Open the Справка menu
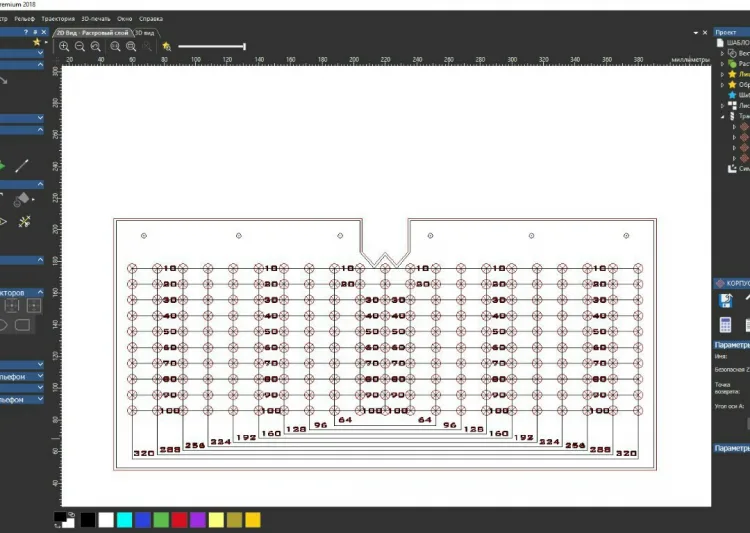 tap(151, 19)
